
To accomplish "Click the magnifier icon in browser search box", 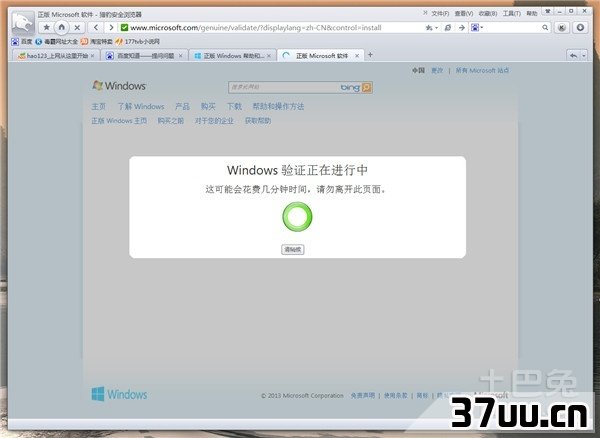I will point(545,28).
